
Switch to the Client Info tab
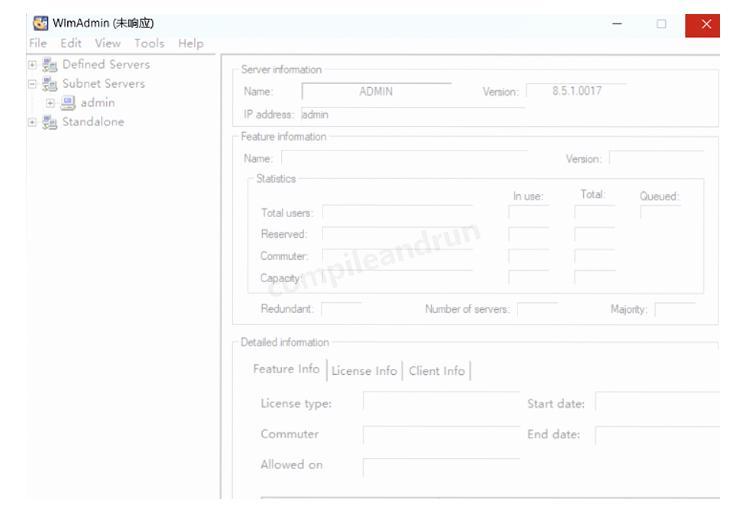point(437,371)
